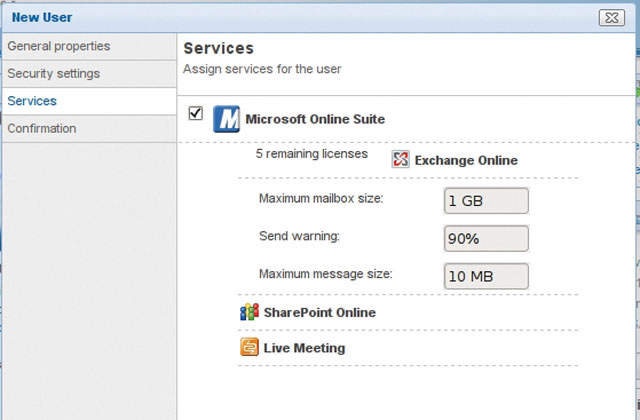Click the 'Assign services for the user' text
The width and height of the screenshot is (640, 420).
point(262,69)
